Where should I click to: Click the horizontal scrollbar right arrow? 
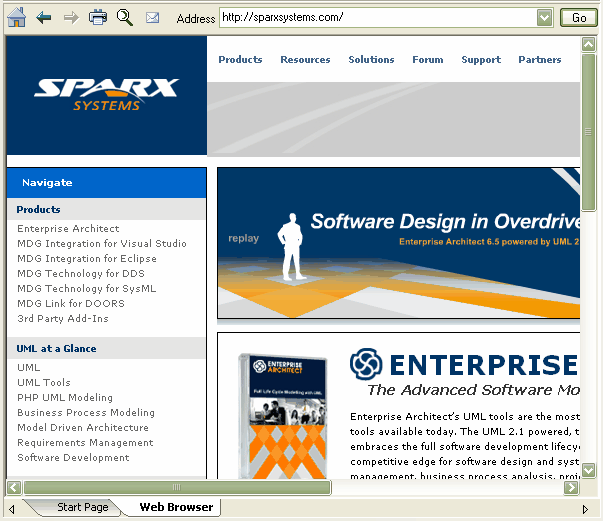tap(571, 488)
